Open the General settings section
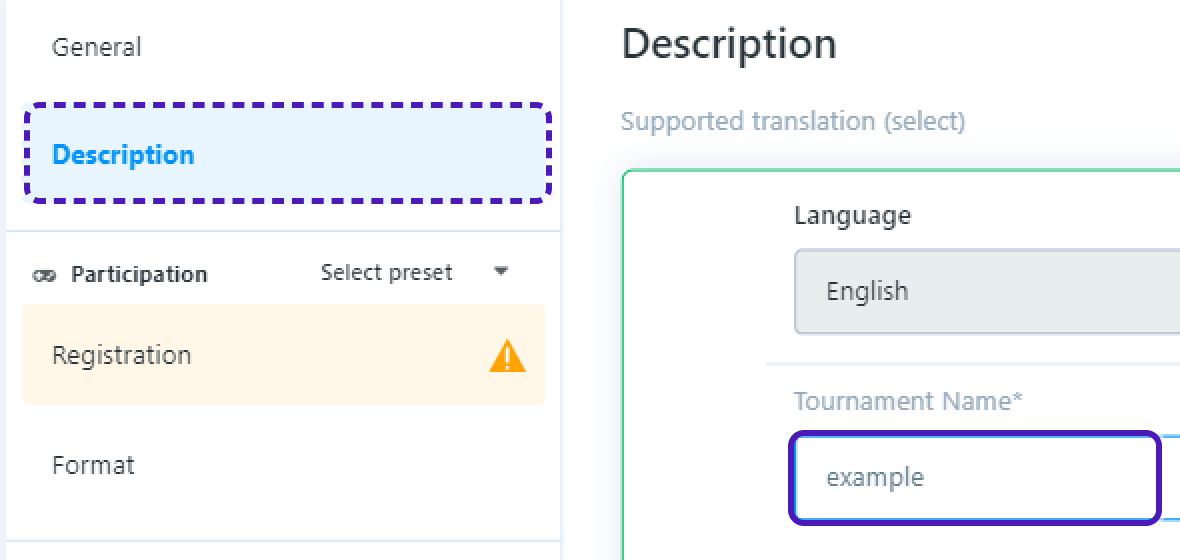Screen dimensions: 1180x560 (97, 47)
